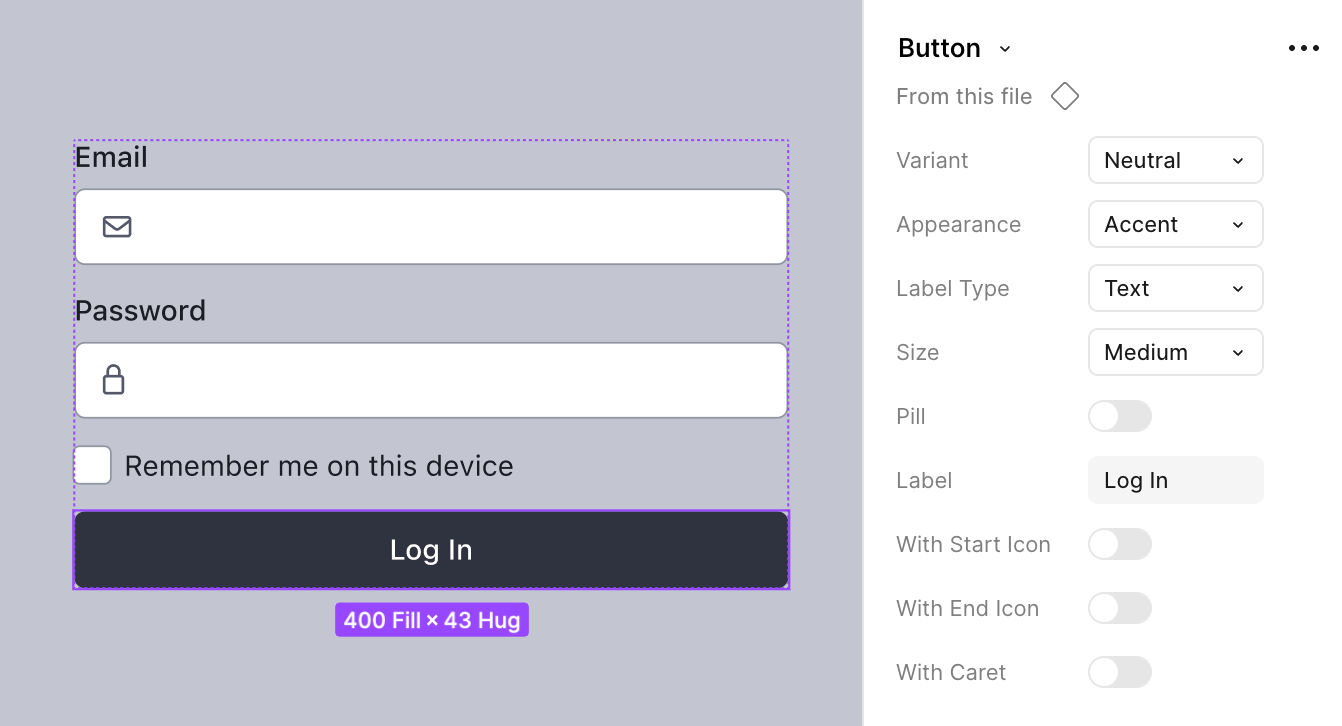Image resolution: width=1342 pixels, height=726 pixels.
Task: Switch on the With Caret toggle
Action: 1119,672
